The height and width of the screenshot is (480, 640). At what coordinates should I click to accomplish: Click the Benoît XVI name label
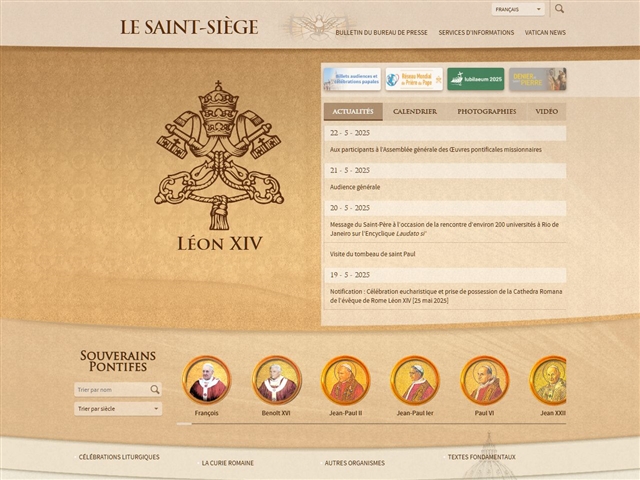[x=276, y=413]
